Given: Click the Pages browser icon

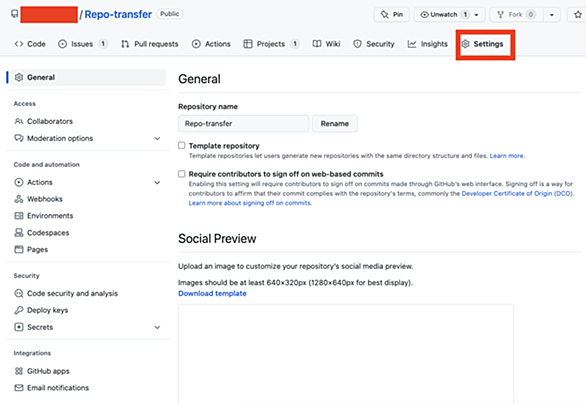Looking at the screenshot, I should point(19,250).
